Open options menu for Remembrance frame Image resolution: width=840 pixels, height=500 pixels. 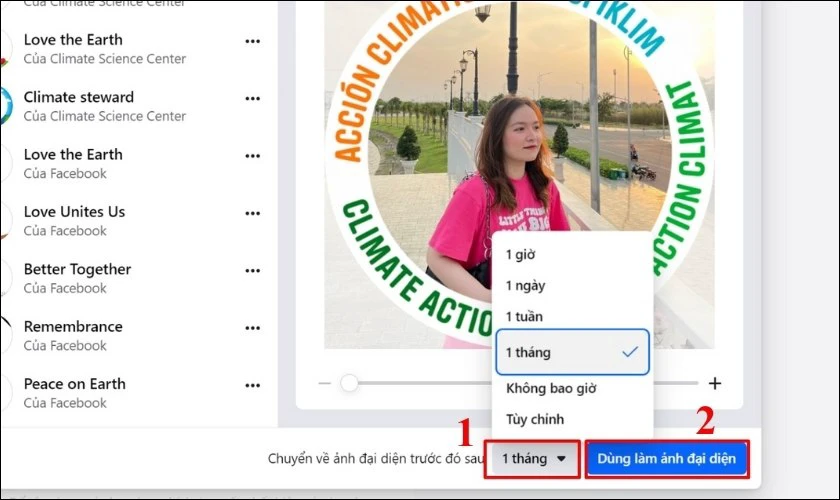click(252, 328)
